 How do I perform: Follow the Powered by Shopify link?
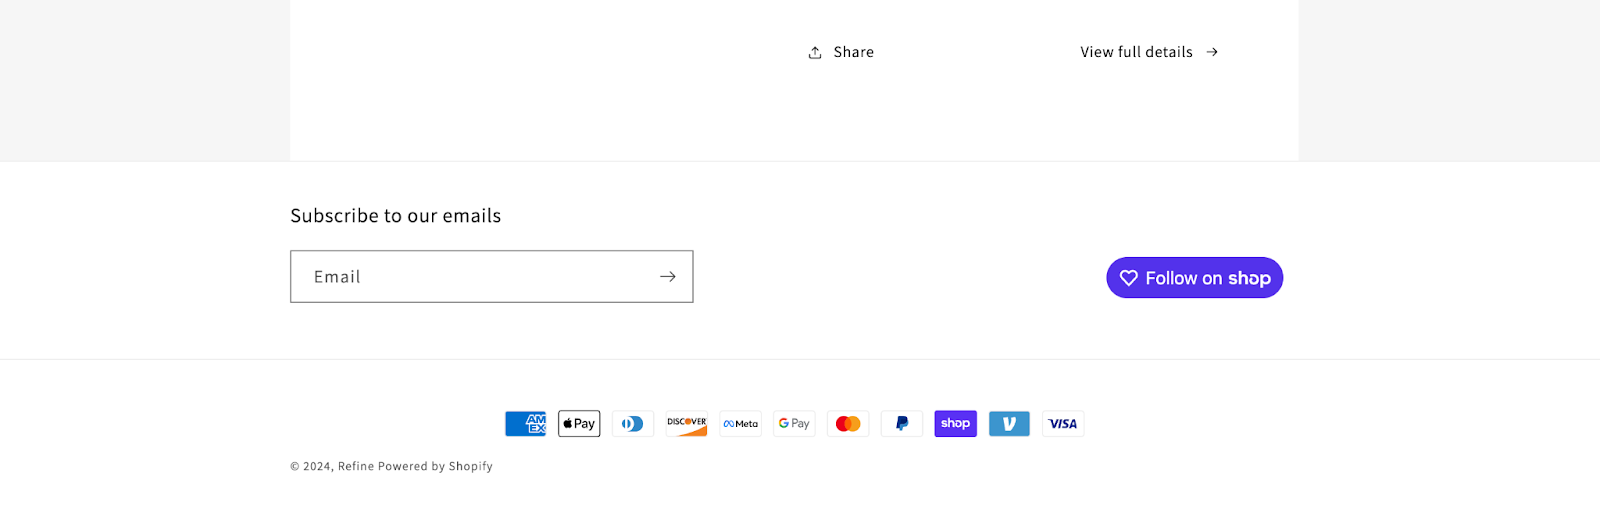coord(436,467)
